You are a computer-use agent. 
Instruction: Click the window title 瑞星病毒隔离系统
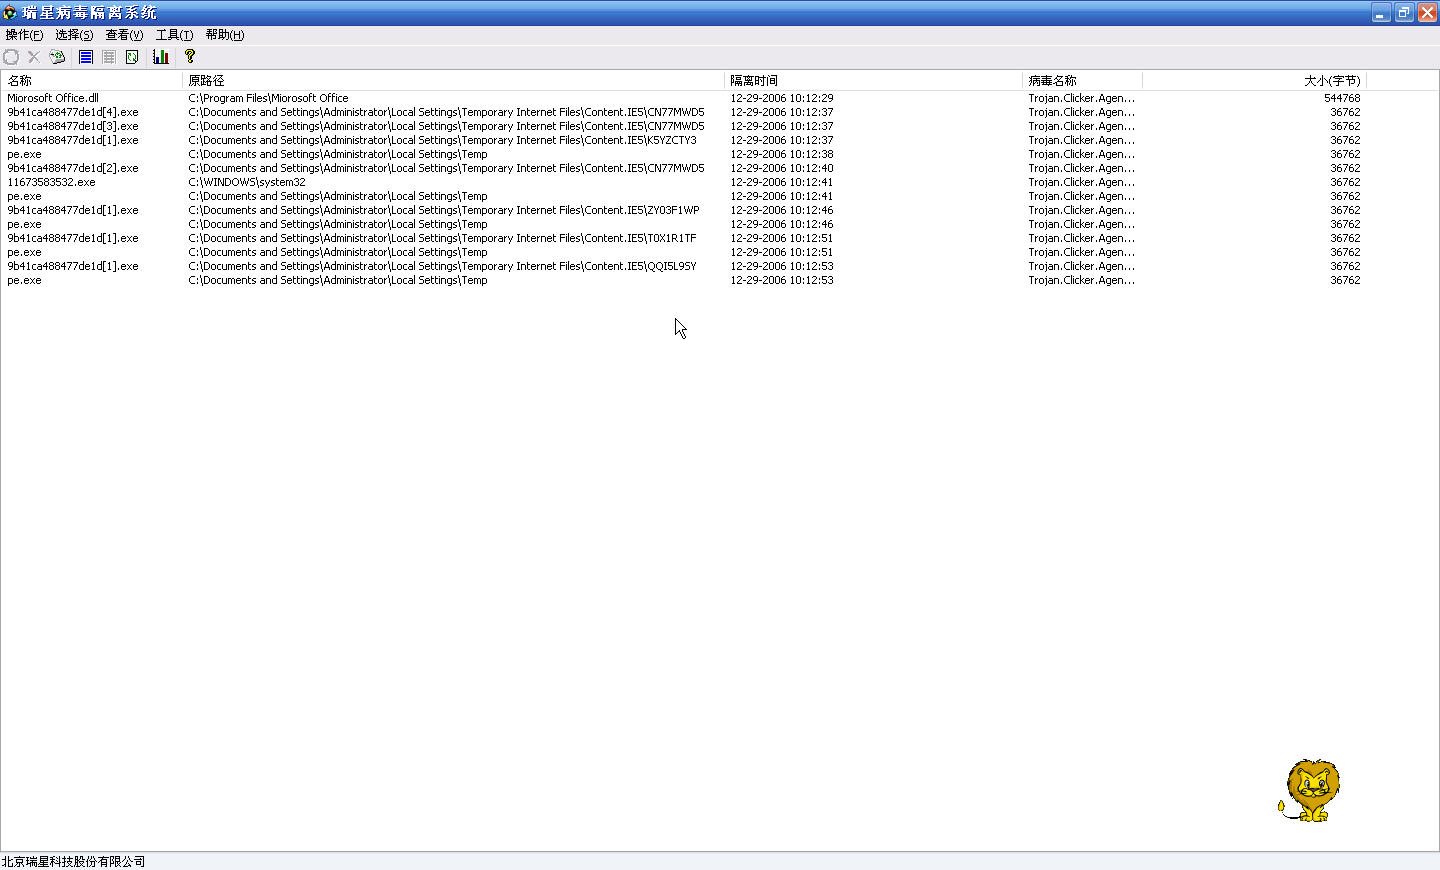(x=90, y=13)
